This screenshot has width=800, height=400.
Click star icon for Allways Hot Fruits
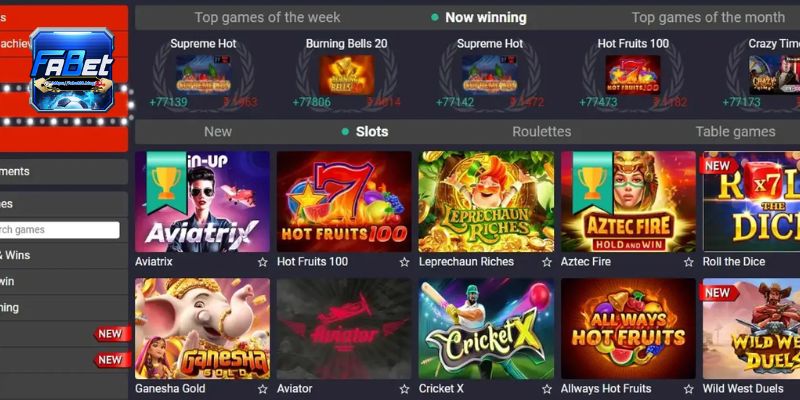pyautogui.click(x=688, y=389)
